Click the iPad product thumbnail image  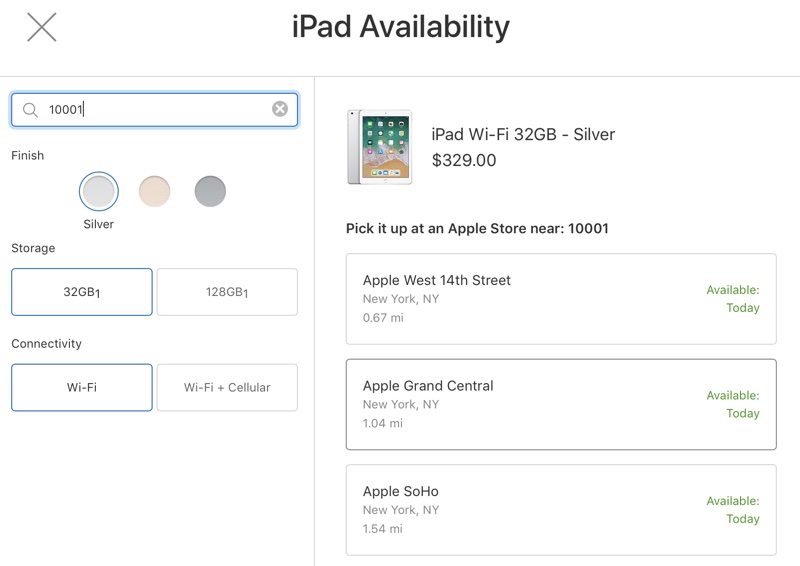click(x=379, y=147)
